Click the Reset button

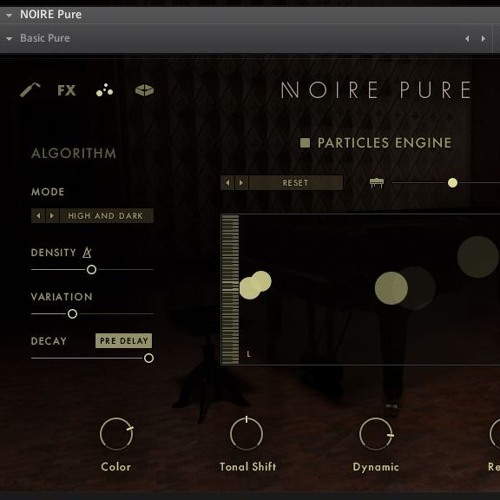[295, 183]
